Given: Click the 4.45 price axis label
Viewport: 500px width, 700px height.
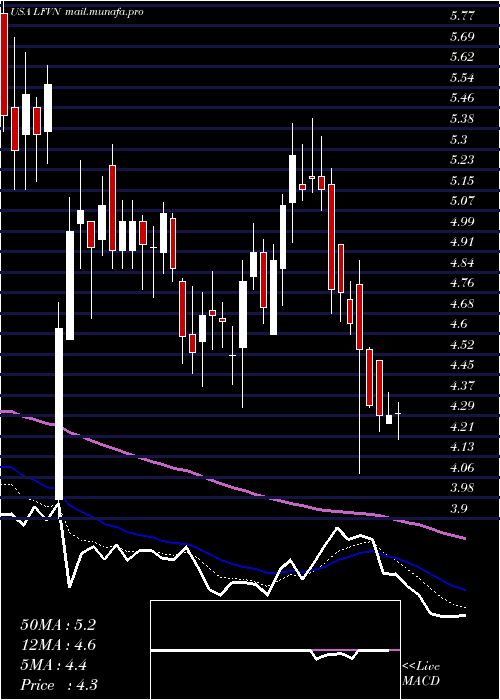Looking at the screenshot, I should [x=462, y=365].
